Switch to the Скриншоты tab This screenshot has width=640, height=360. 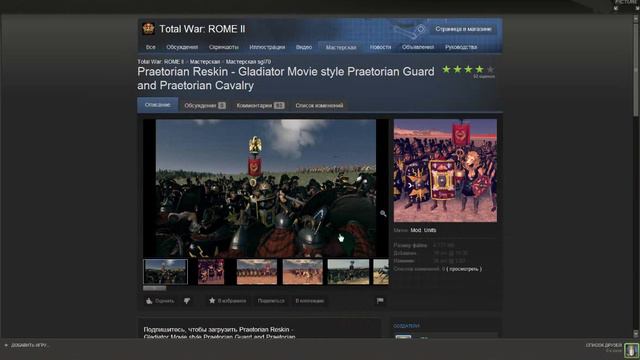coord(224,47)
